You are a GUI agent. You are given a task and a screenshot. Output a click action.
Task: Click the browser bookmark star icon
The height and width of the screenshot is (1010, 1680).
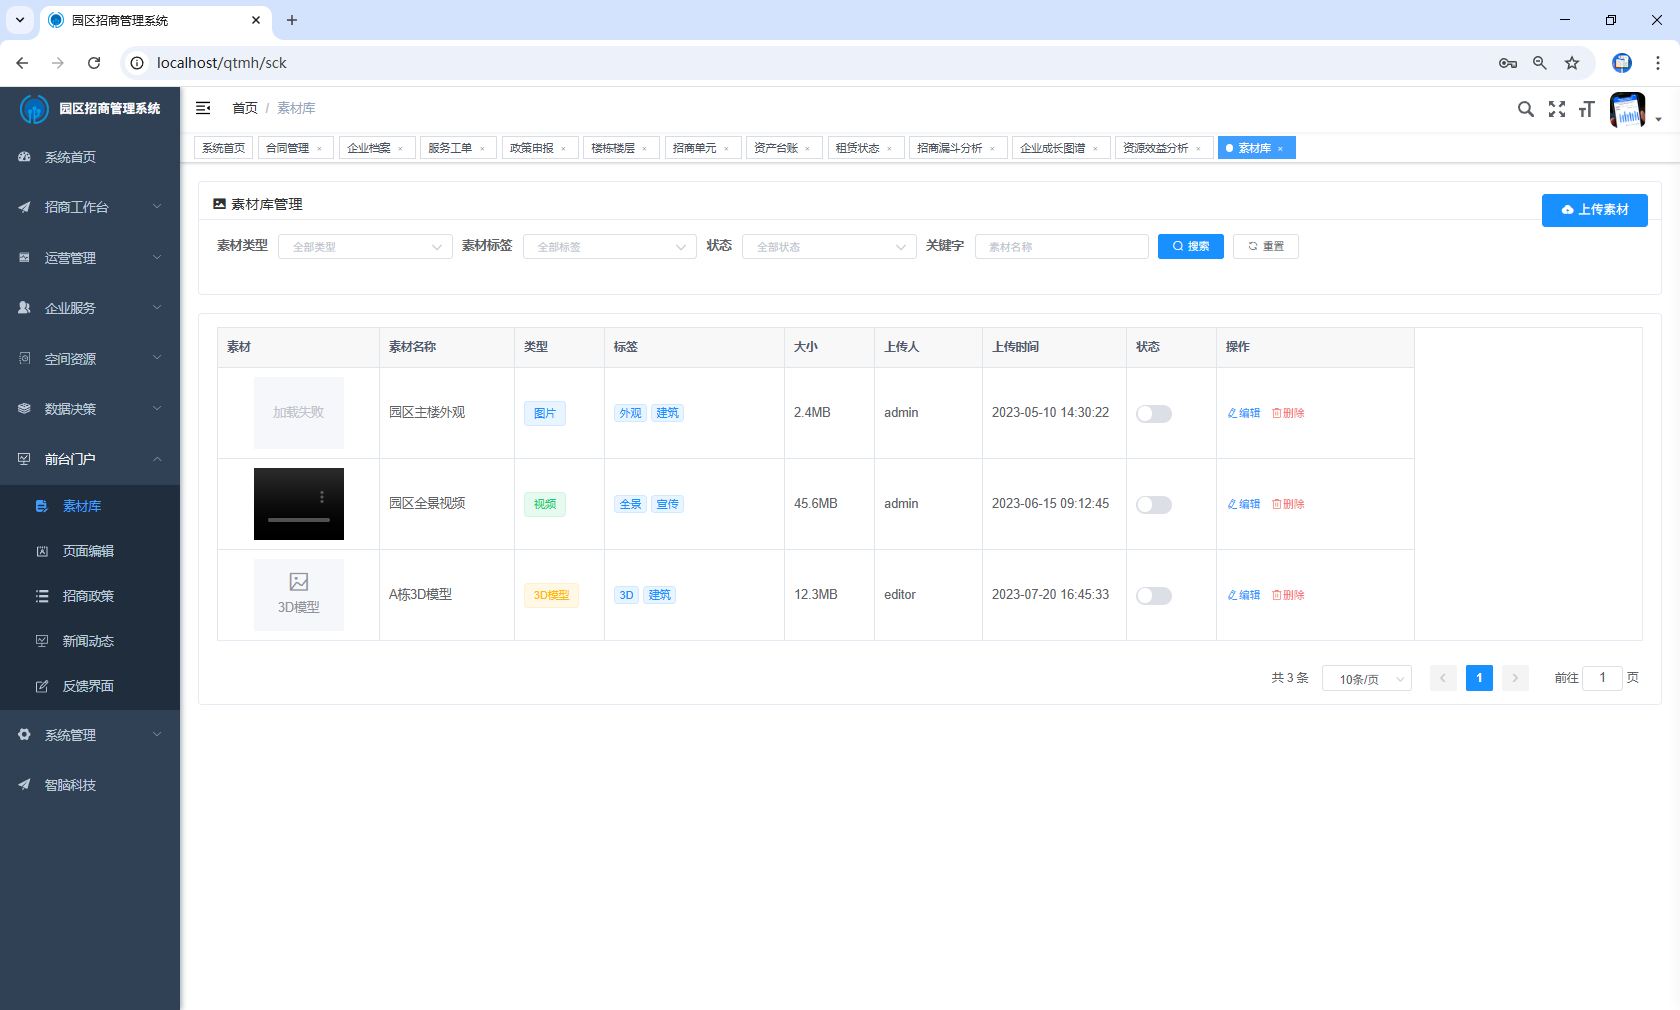(1572, 63)
